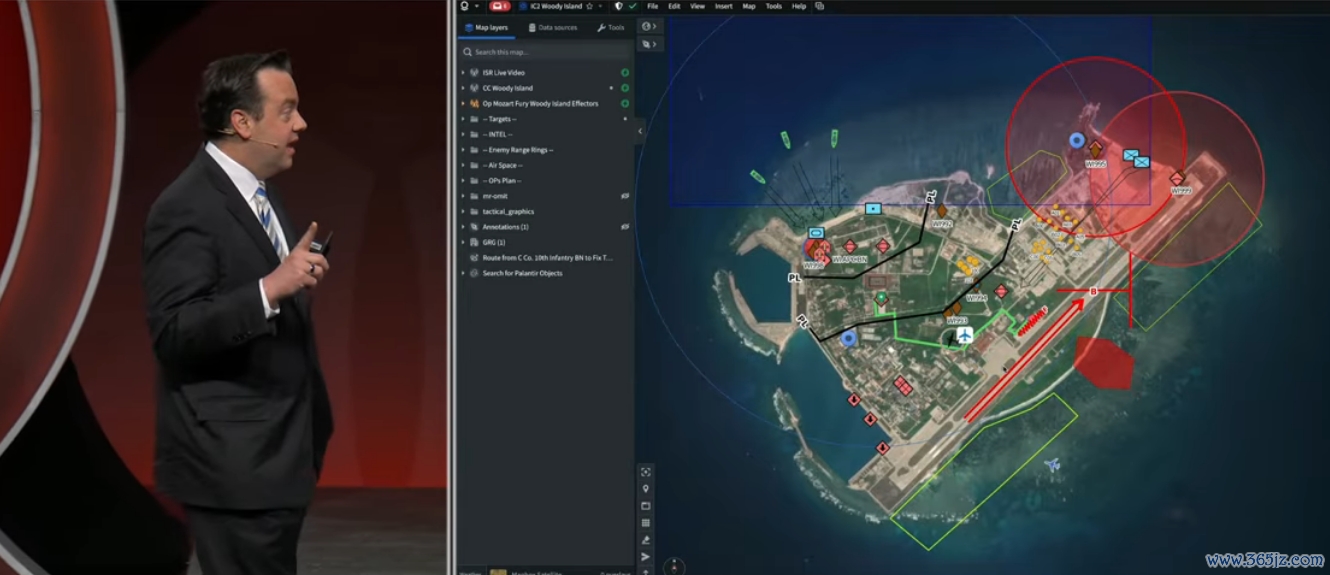Select the send arrow map tool
The image size is (1330, 575).
(646, 557)
